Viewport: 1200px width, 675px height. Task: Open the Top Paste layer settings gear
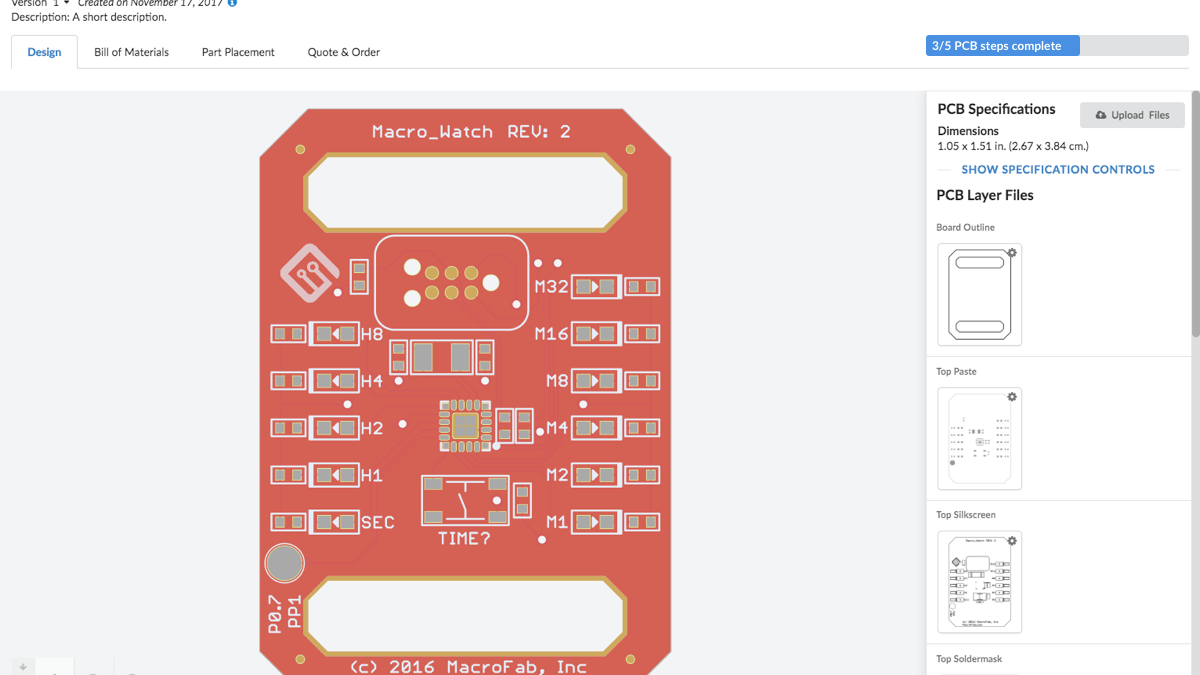tap(1011, 396)
